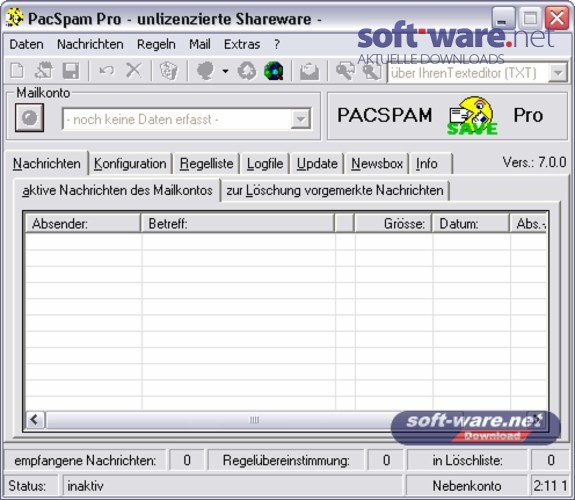The image size is (575, 500).
Task: Open the Texteditor (TXT) dropdown
Action: pos(558,73)
